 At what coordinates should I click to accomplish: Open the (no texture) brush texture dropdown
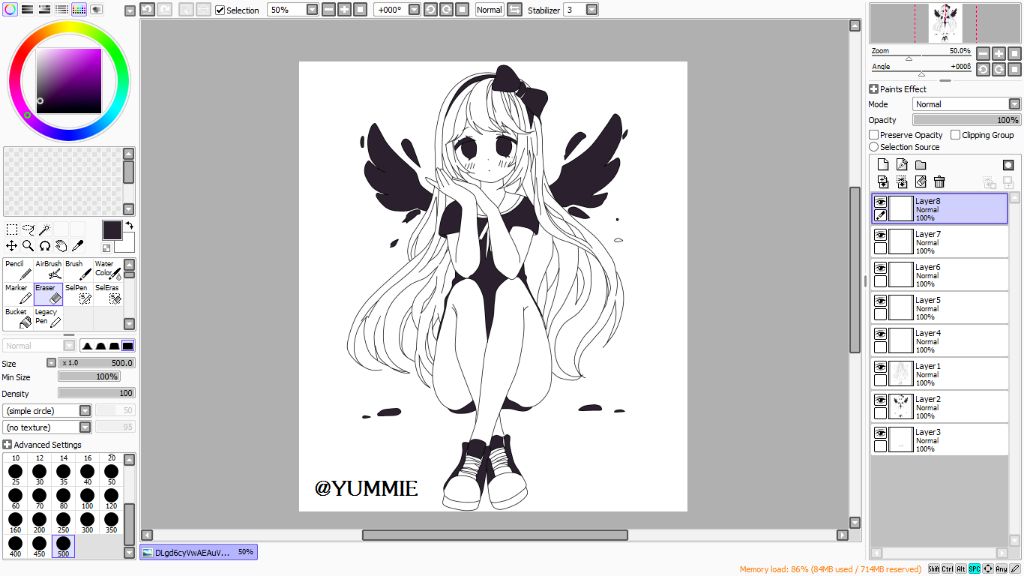click(85, 427)
